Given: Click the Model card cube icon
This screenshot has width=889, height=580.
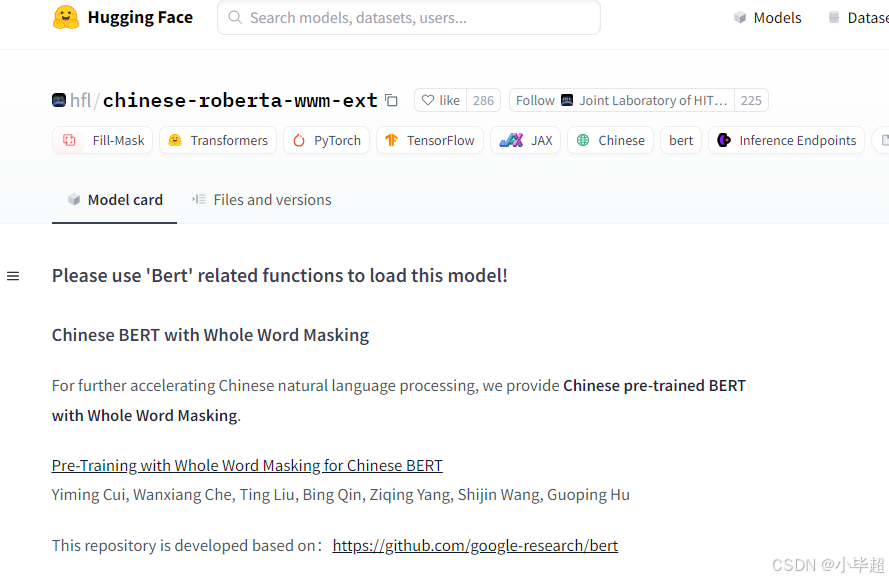Looking at the screenshot, I should [x=74, y=200].
